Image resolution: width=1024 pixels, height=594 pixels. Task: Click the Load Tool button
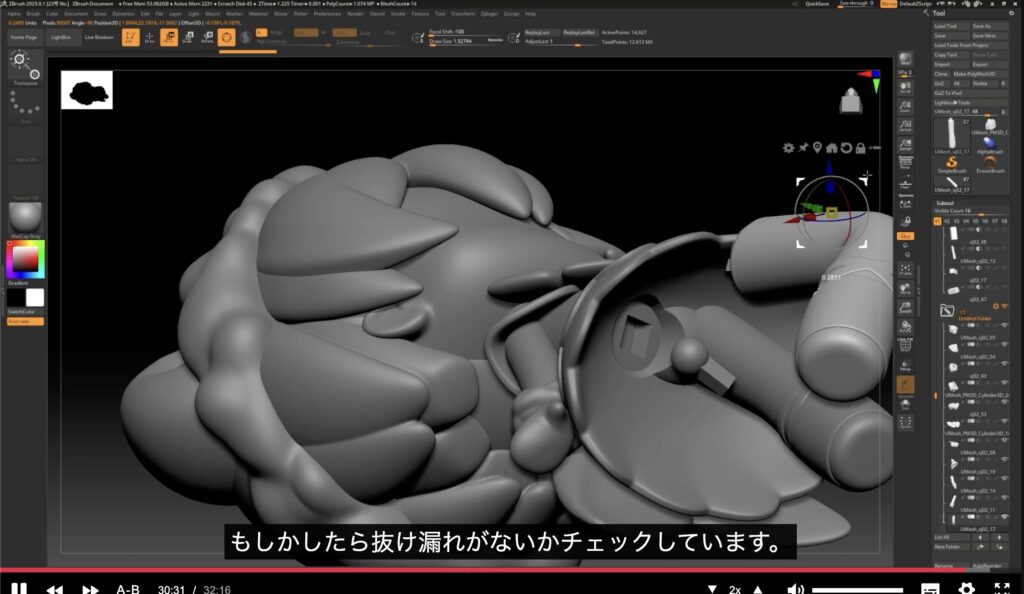[951, 26]
